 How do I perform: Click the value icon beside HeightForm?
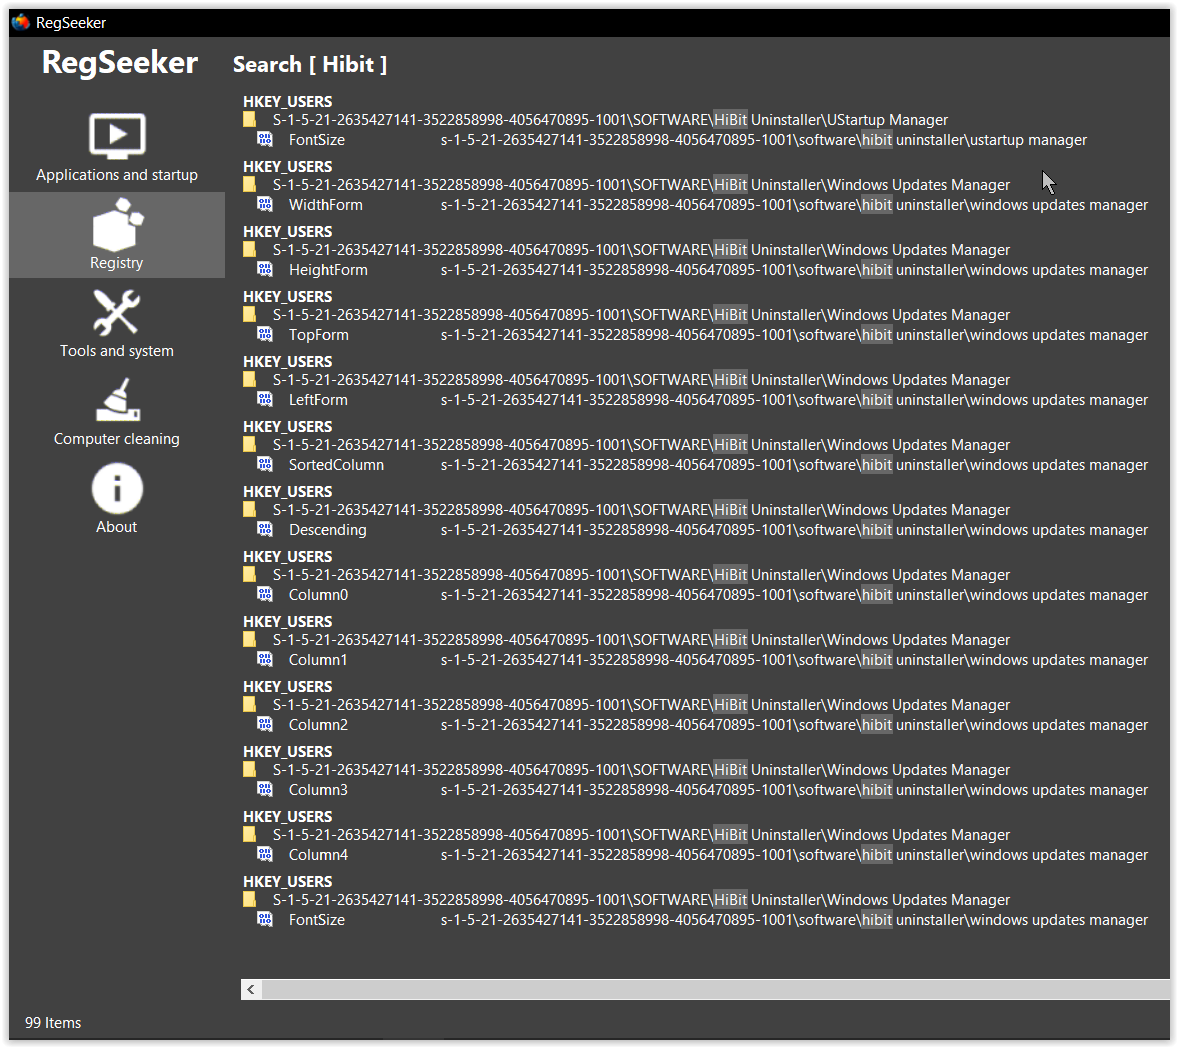coord(265,269)
